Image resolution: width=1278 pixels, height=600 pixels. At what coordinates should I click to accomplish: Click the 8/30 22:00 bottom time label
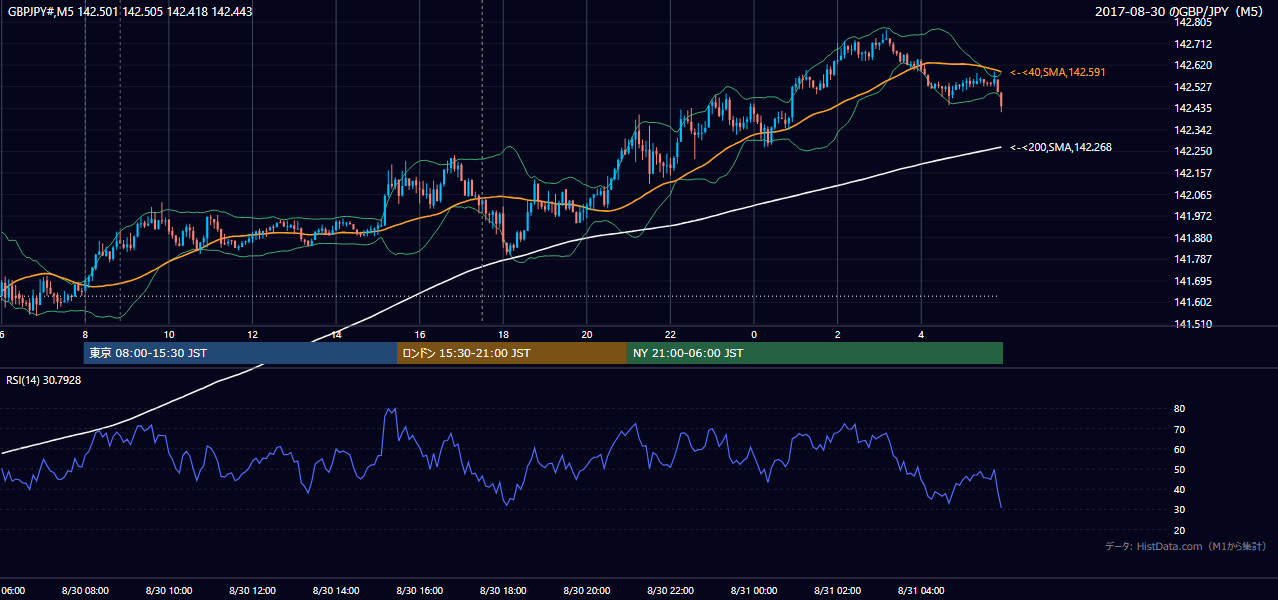(670, 591)
